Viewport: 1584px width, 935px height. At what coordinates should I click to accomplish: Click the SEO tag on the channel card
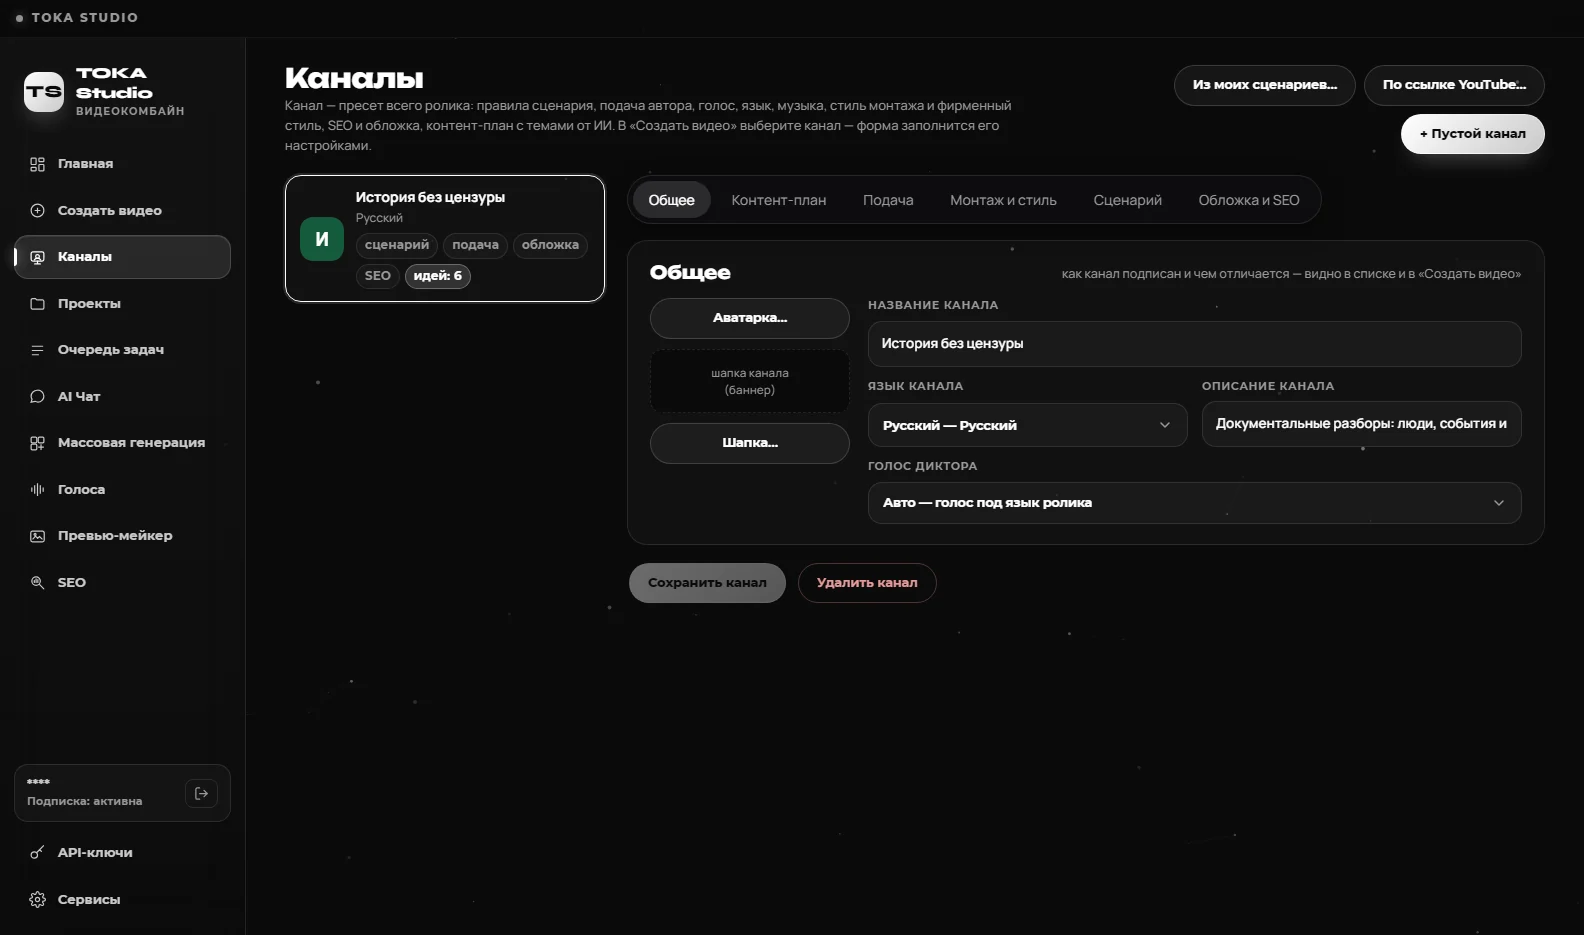click(378, 276)
